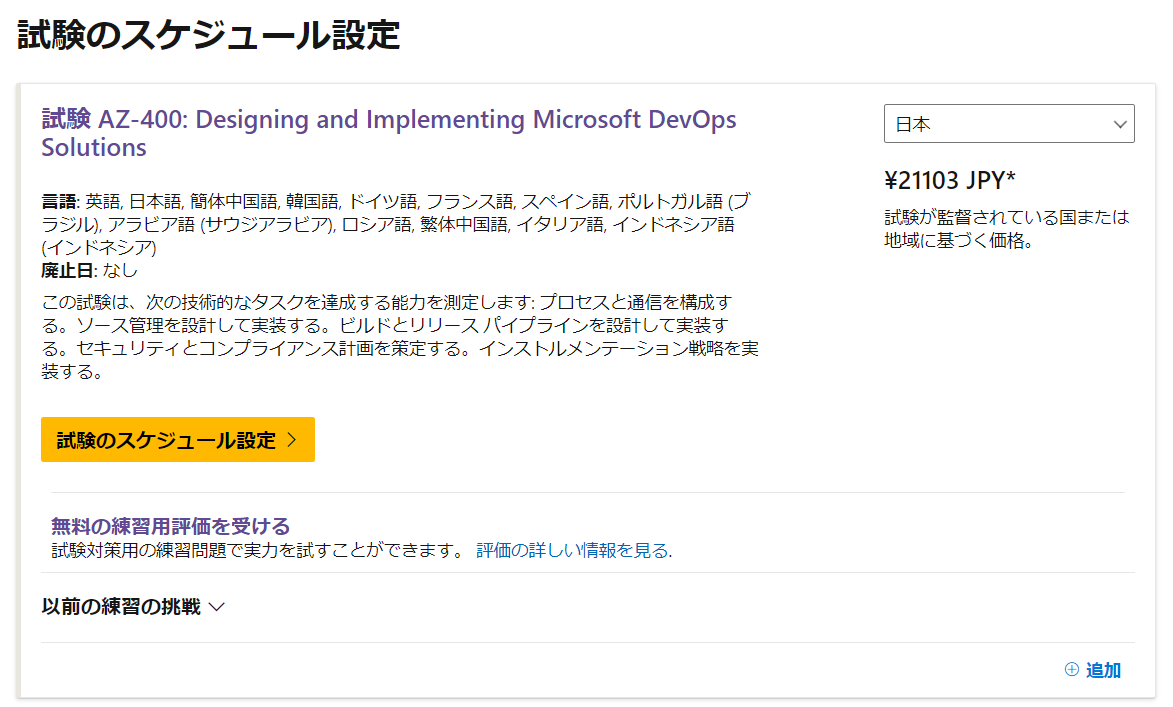The width and height of the screenshot is (1173, 707).
Task: Click the price note 試験が監督されている国または地域
Action: (x=1006, y=228)
